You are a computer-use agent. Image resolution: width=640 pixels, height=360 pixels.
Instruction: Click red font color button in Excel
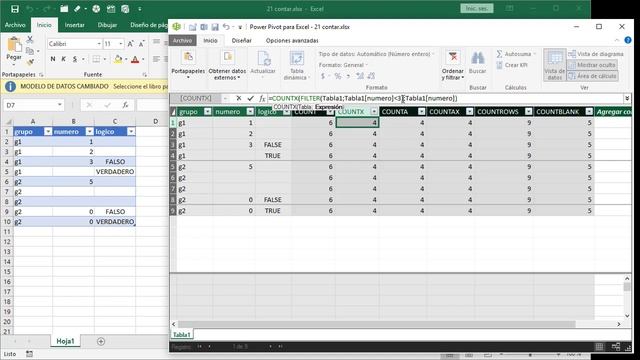pos(135,59)
